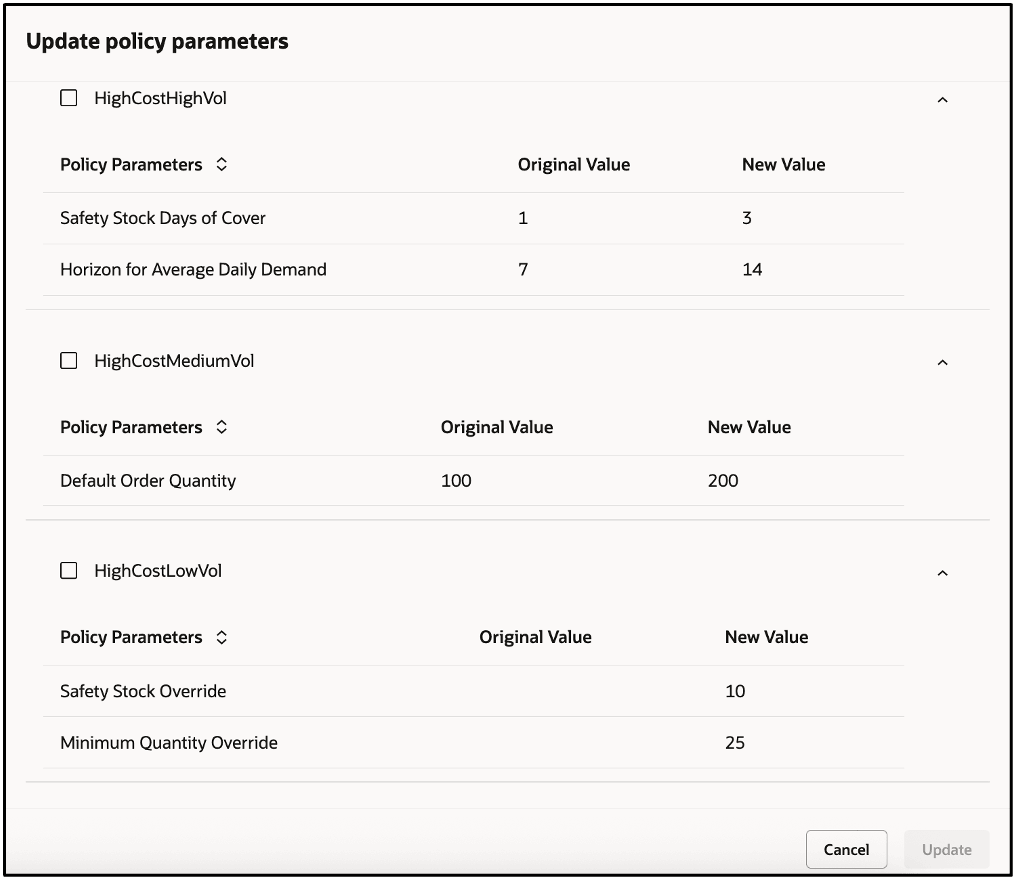The width and height of the screenshot is (1016, 880).
Task: Check the HighCostHighVol checkbox
Action: 69,98
